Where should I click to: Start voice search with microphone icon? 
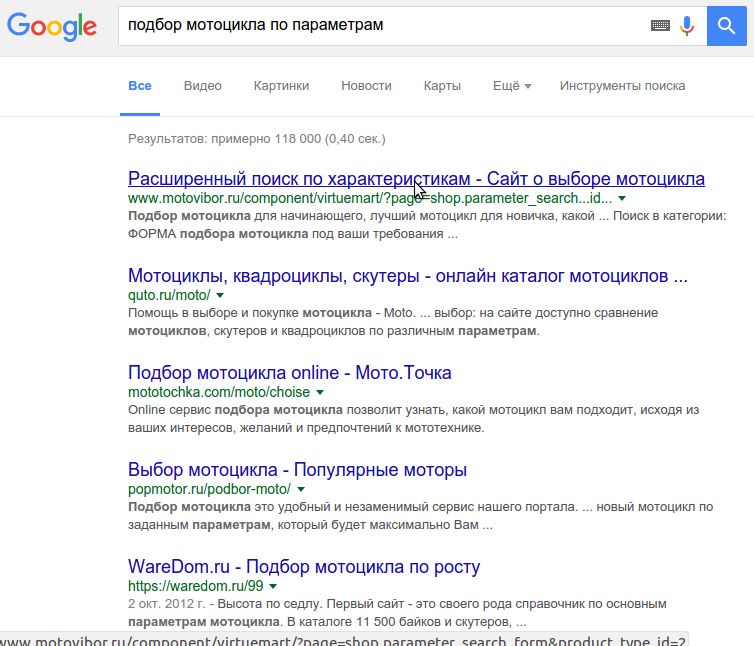coord(687,25)
